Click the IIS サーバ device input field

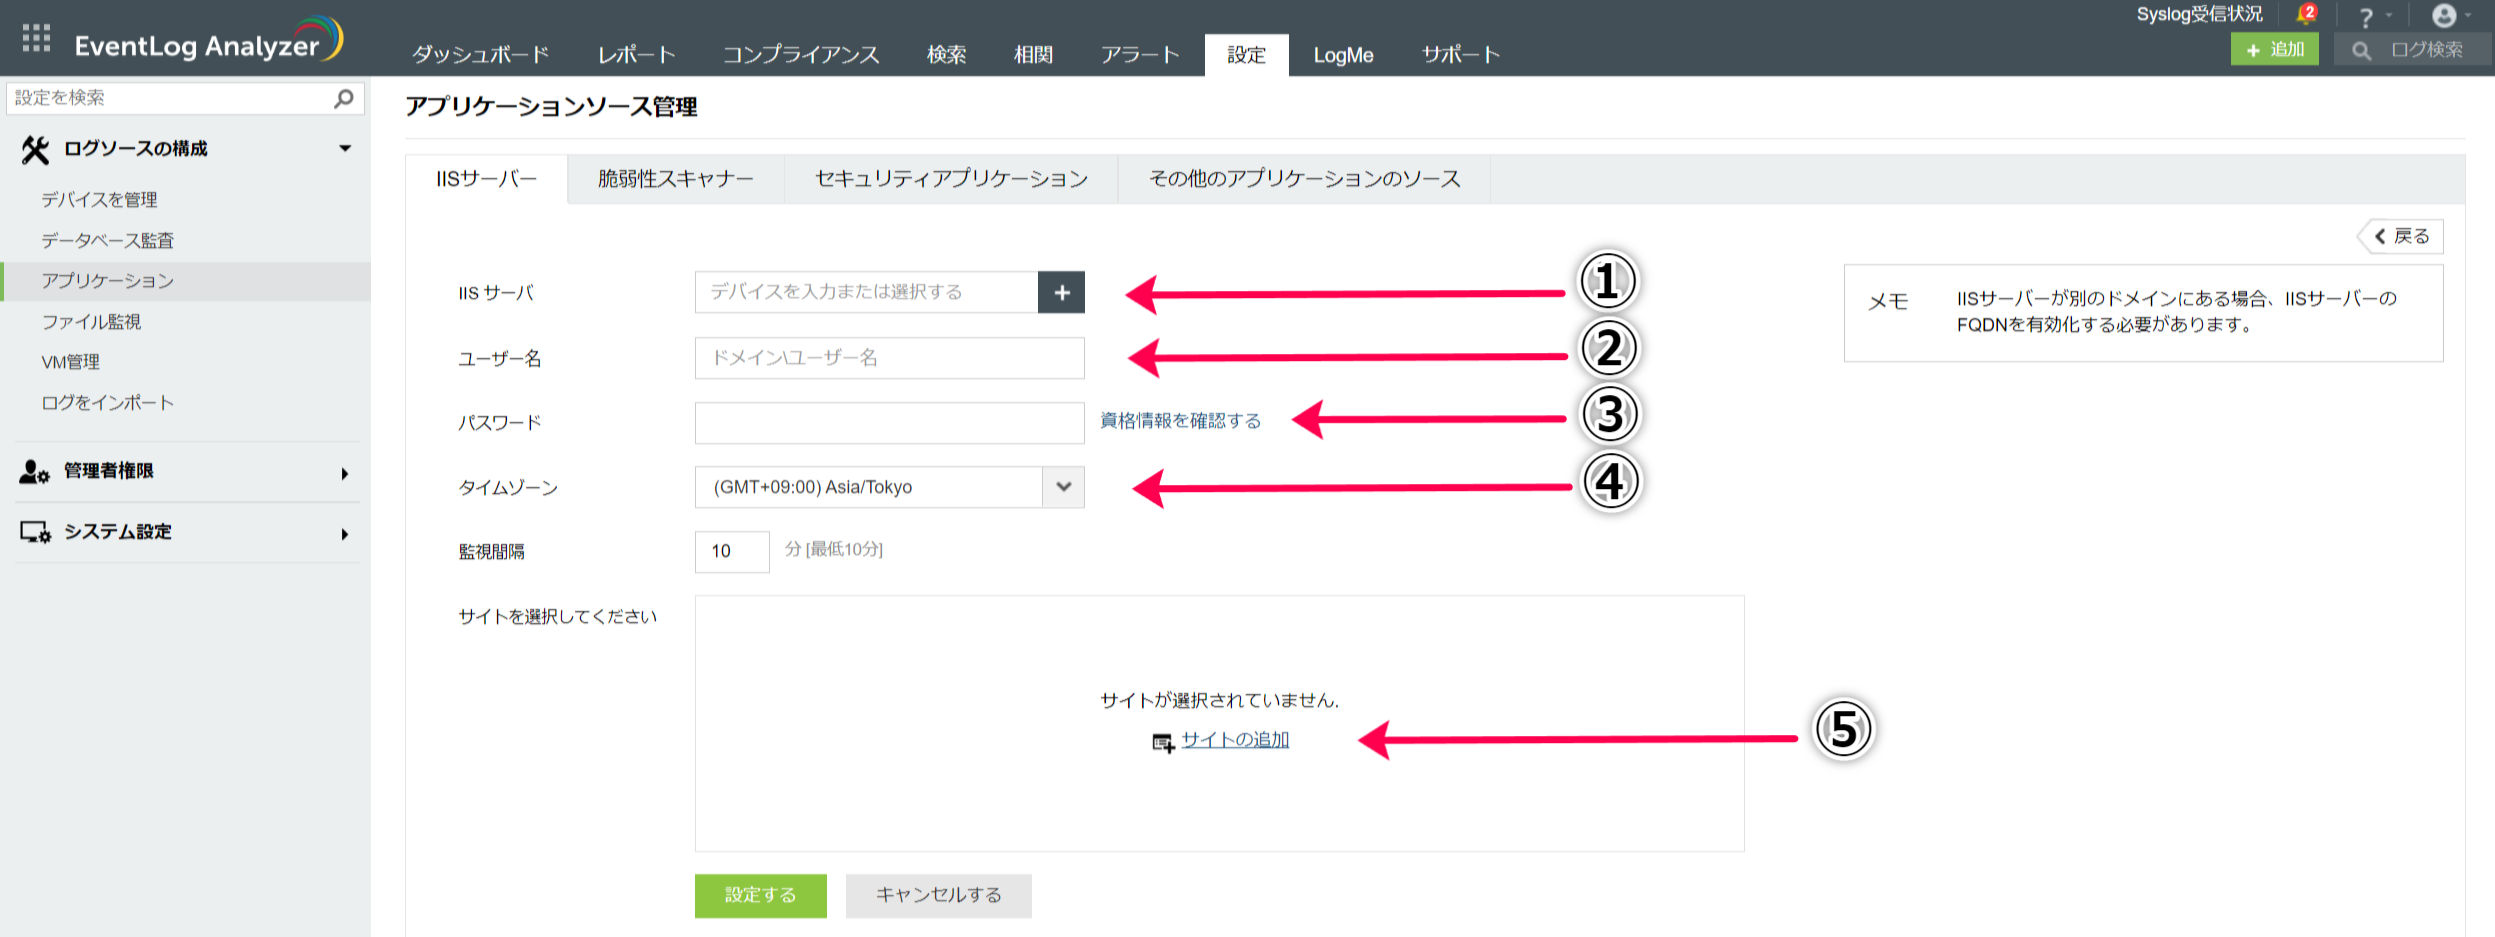click(x=866, y=292)
